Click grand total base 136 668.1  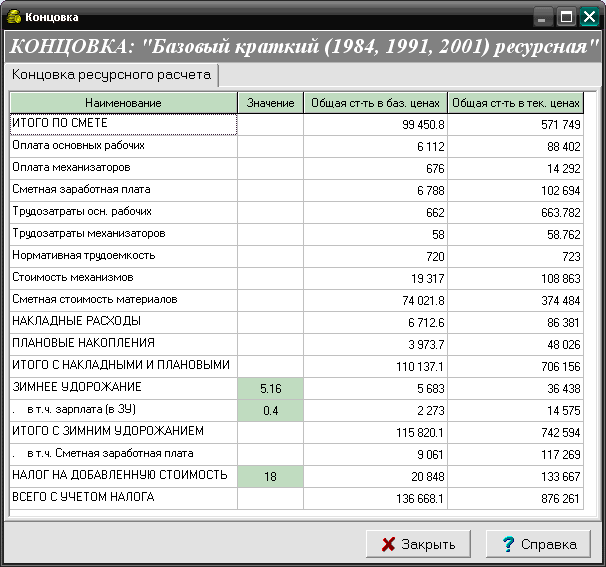pos(375,499)
